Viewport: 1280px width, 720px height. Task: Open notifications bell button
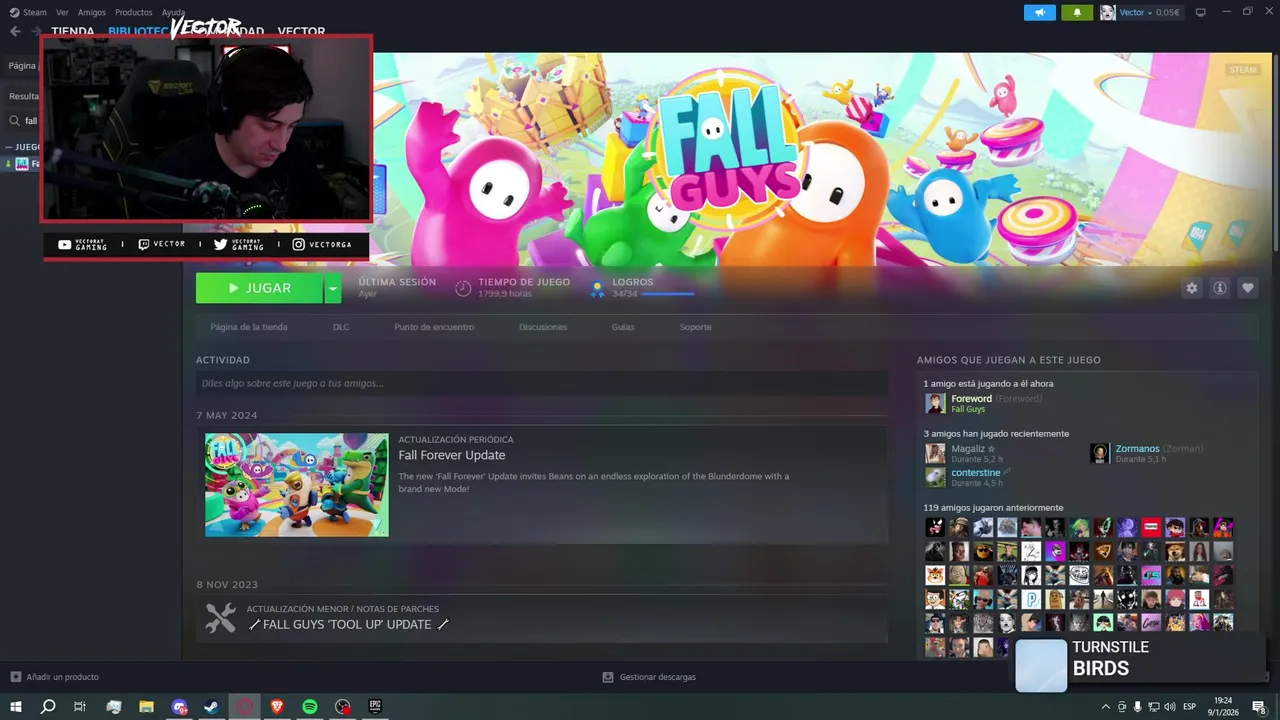(1077, 12)
